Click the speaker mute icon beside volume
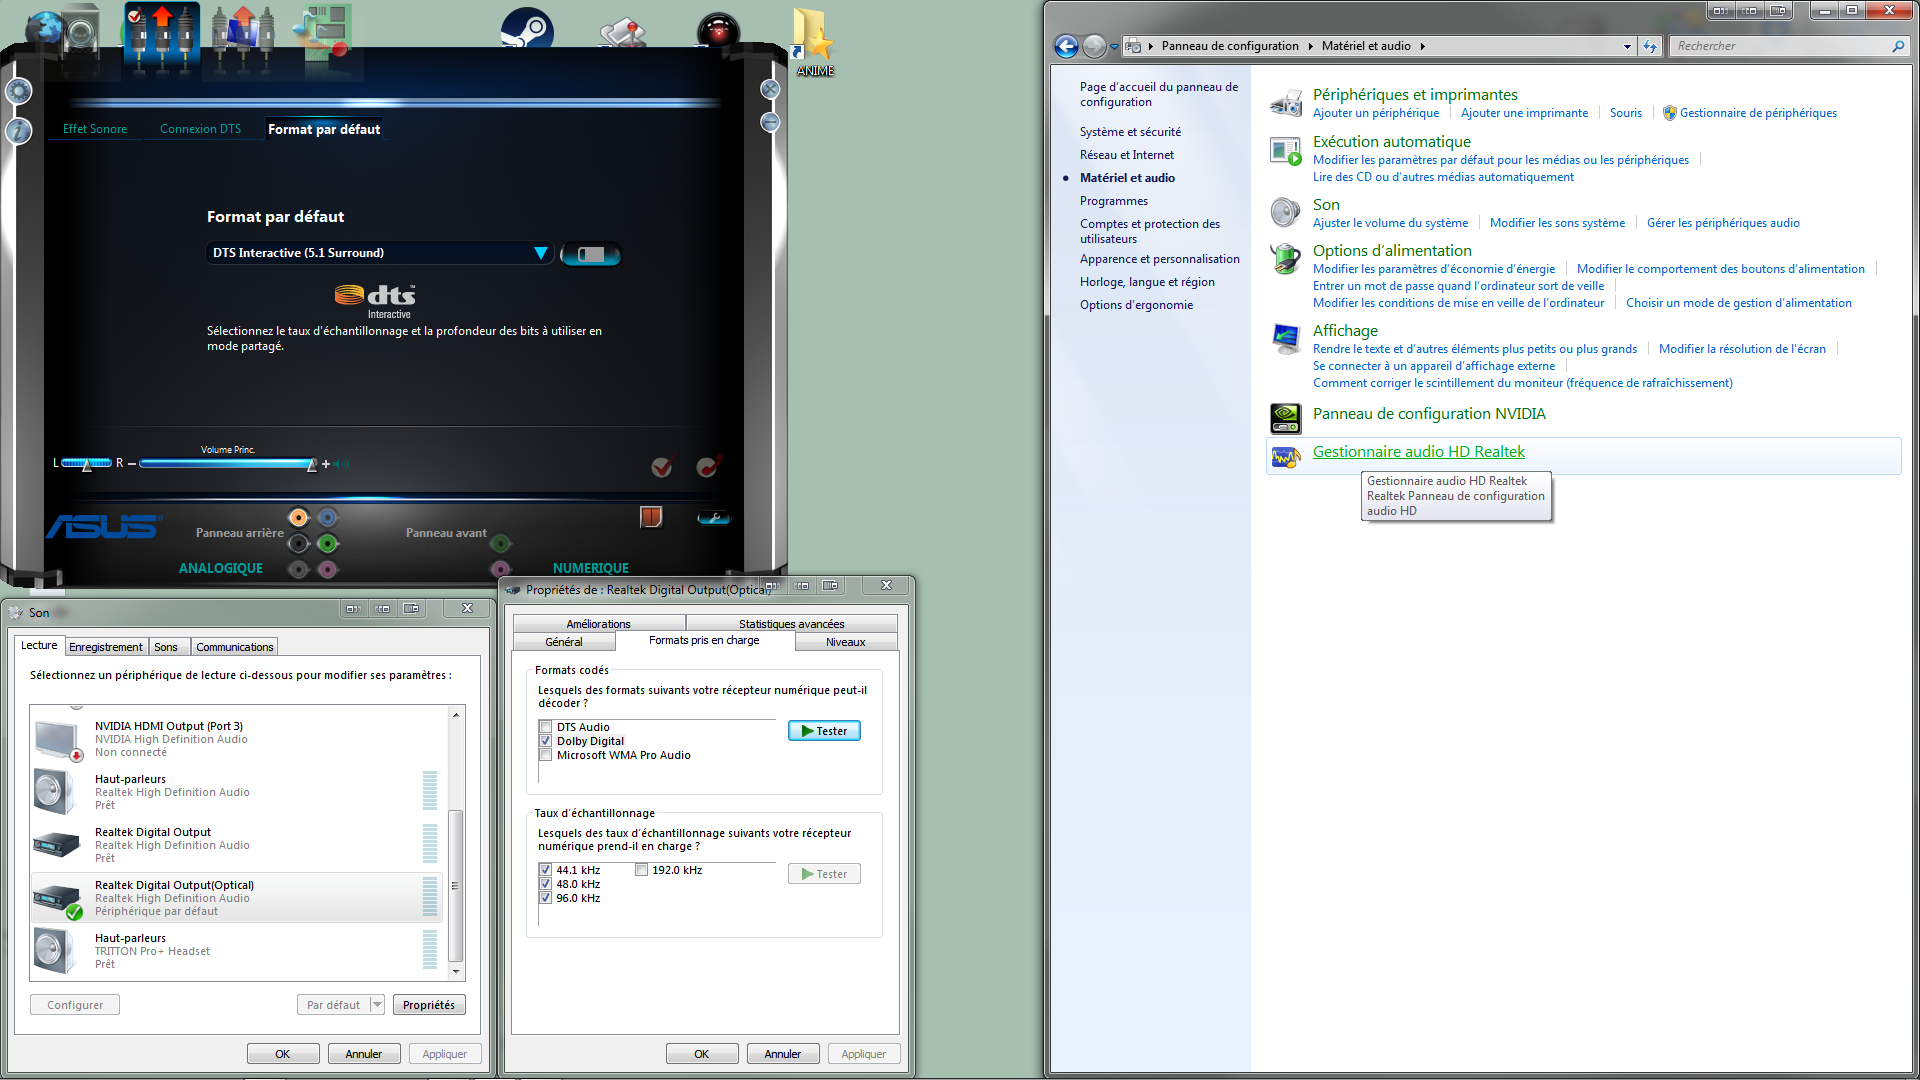The image size is (1920, 1080). [342, 464]
